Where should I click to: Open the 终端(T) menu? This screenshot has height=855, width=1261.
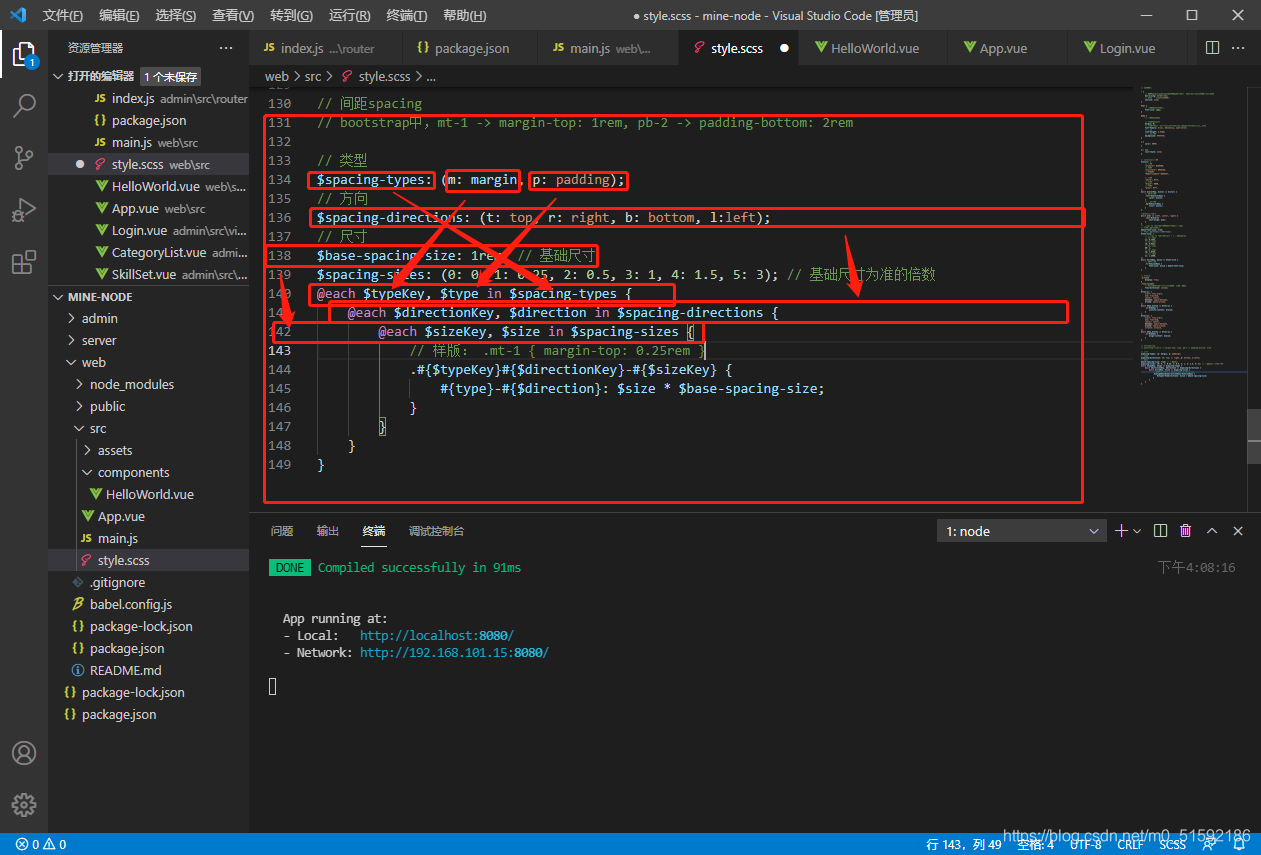pos(406,16)
